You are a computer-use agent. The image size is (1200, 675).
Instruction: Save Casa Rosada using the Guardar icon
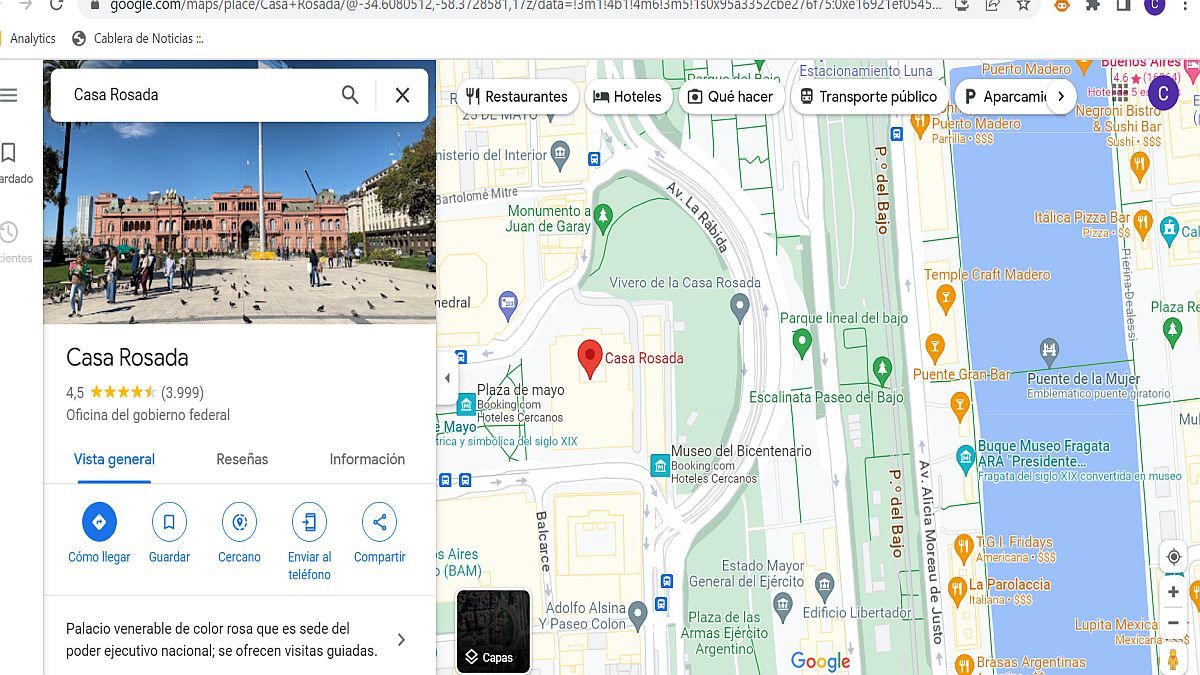click(x=169, y=521)
